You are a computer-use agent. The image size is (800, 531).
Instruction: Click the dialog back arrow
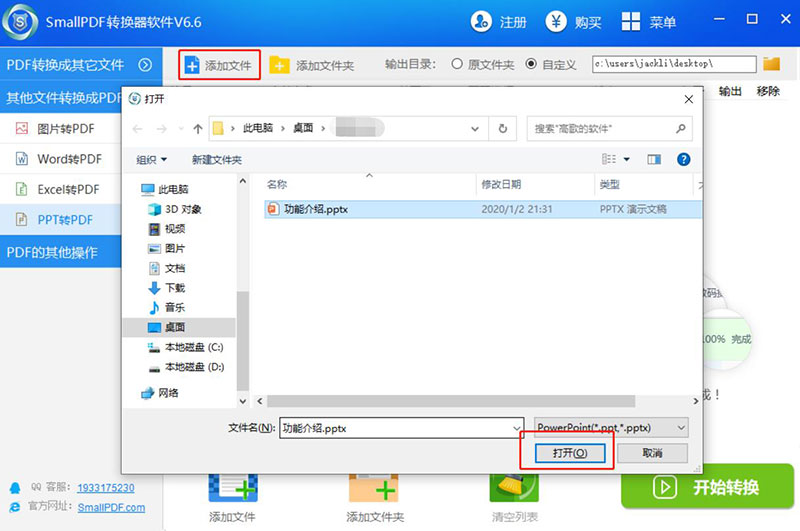tap(137, 129)
